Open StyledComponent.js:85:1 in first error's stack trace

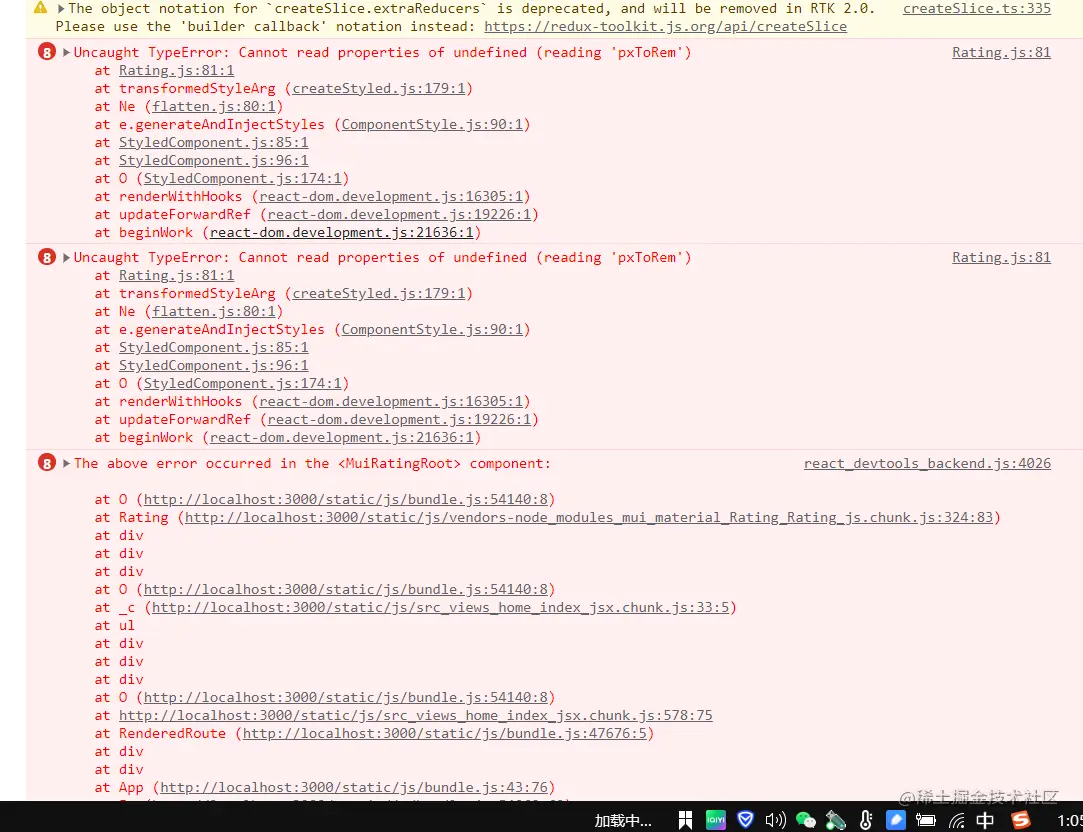(213, 142)
